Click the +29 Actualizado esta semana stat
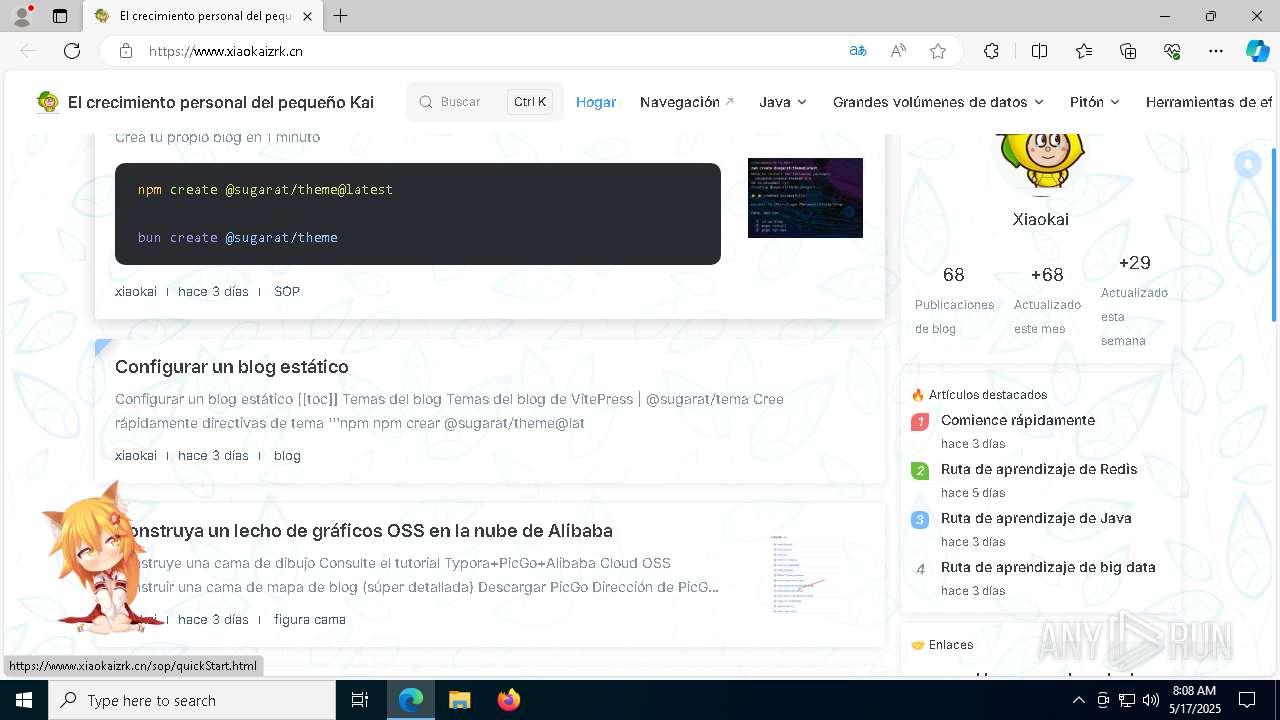1280x720 pixels. pyautogui.click(x=1134, y=301)
